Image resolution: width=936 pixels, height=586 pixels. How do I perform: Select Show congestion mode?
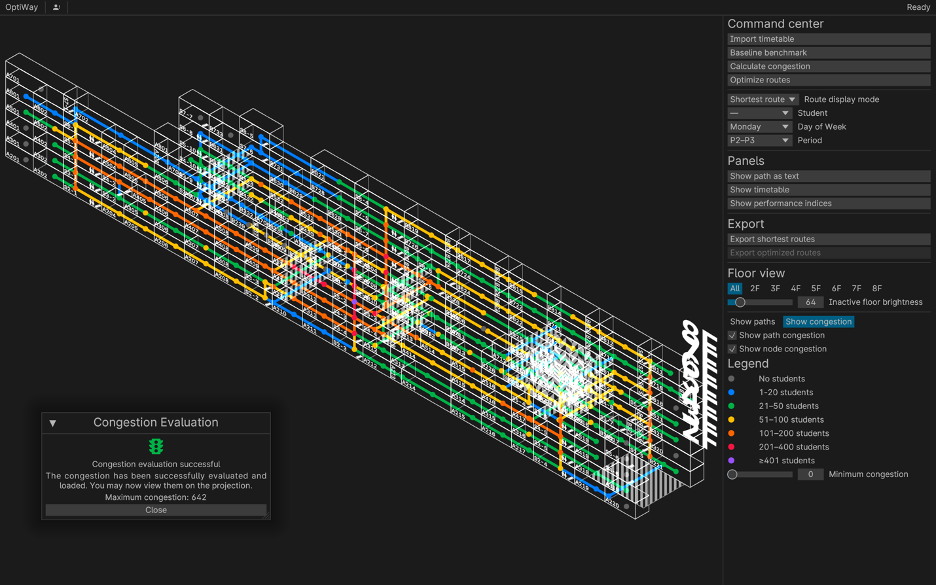point(818,322)
